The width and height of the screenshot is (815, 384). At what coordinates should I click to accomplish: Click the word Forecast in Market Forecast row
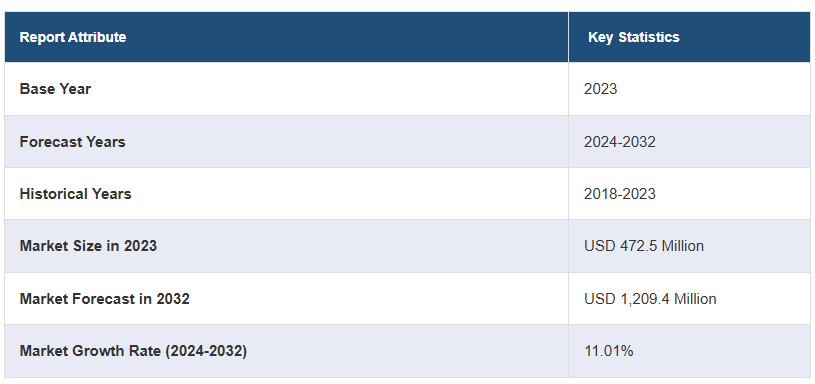tap(96, 299)
